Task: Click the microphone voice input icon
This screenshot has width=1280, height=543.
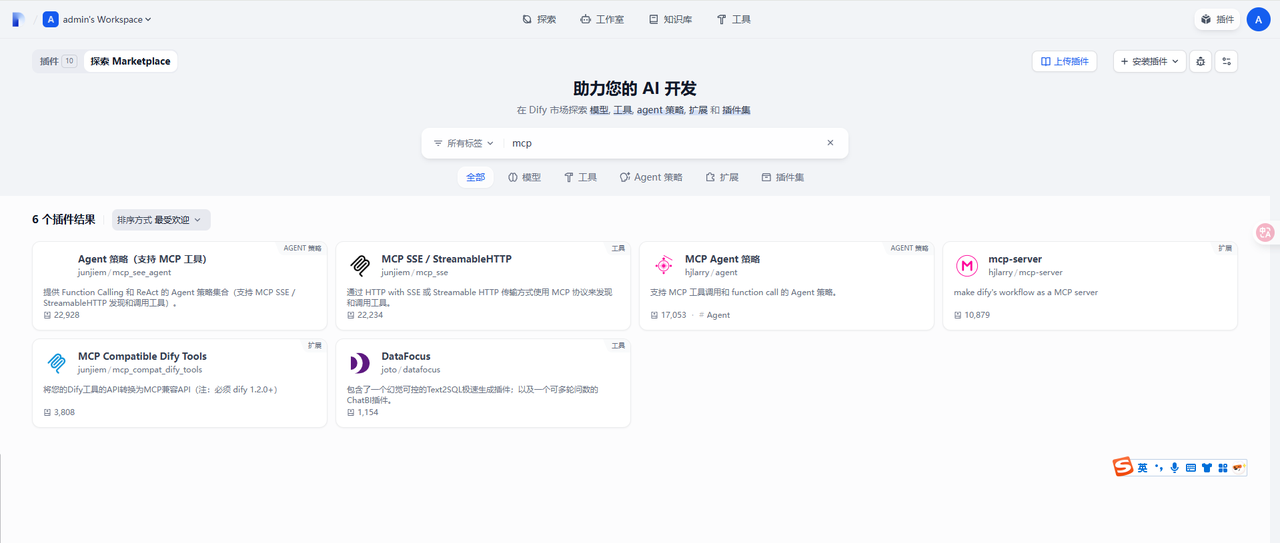Action: [1174, 468]
